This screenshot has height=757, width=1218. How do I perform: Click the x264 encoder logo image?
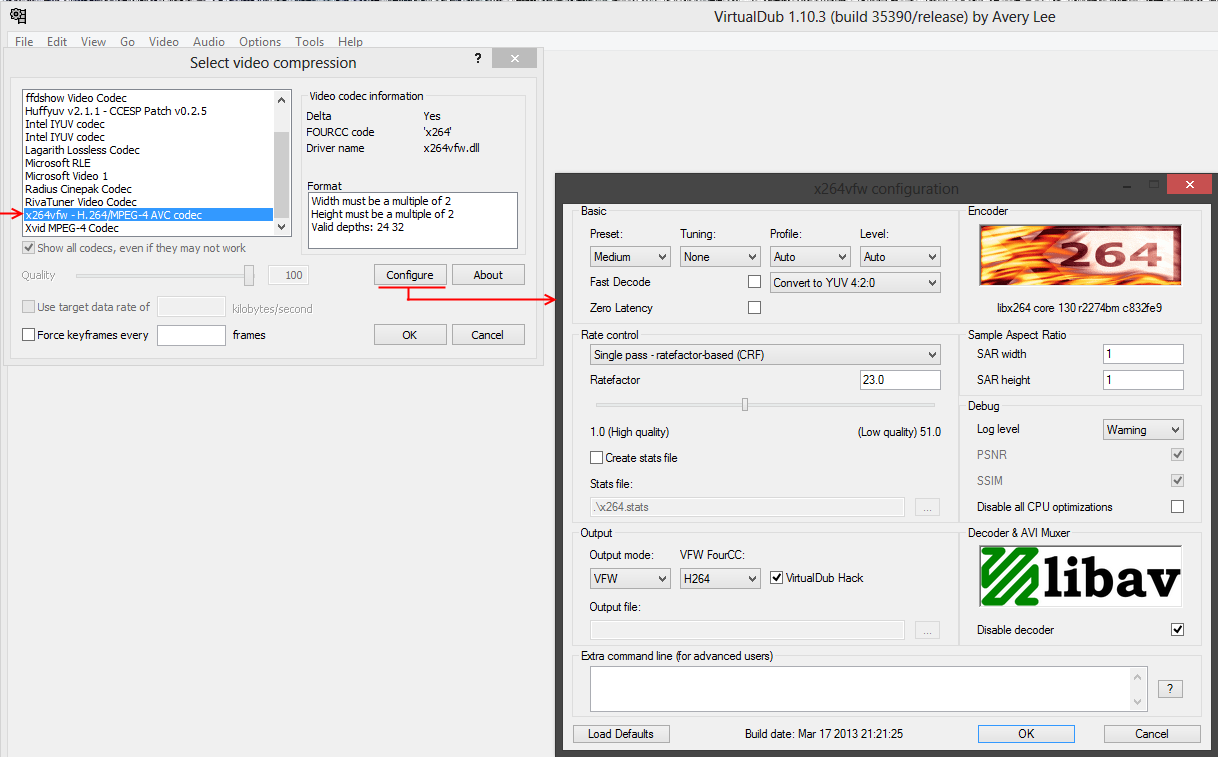pyautogui.click(x=1080, y=255)
